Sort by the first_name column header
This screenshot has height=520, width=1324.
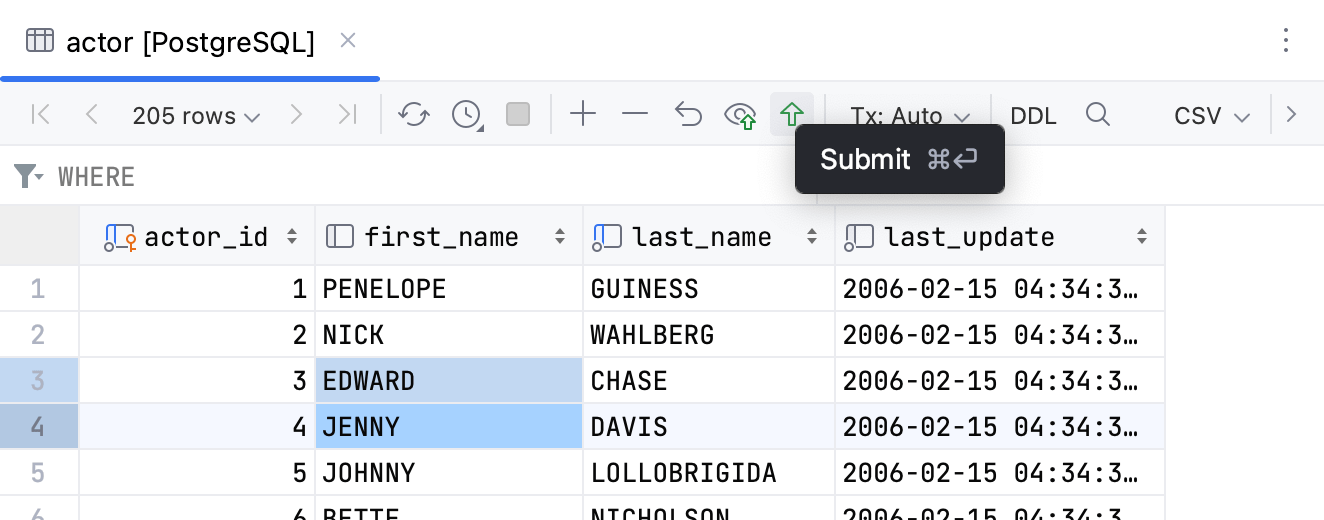click(x=441, y=237)
